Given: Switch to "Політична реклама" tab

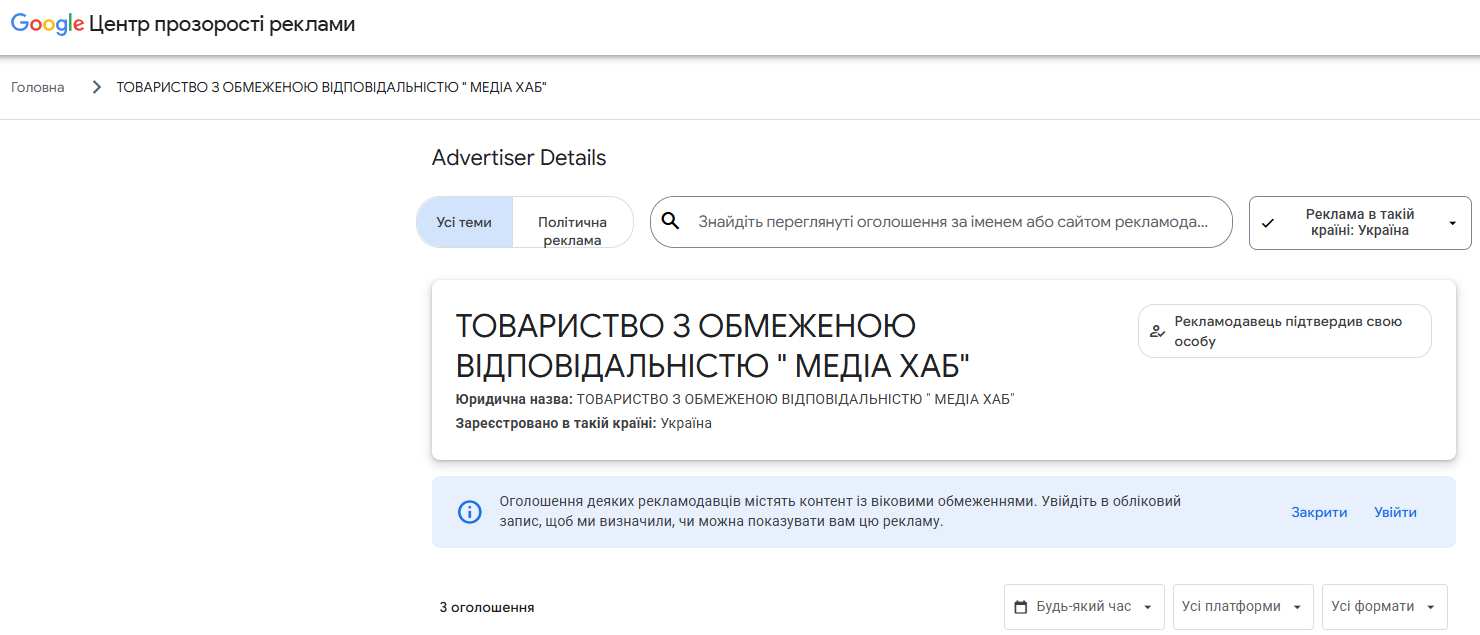Looking at the screenshot, I should (573, 222).
